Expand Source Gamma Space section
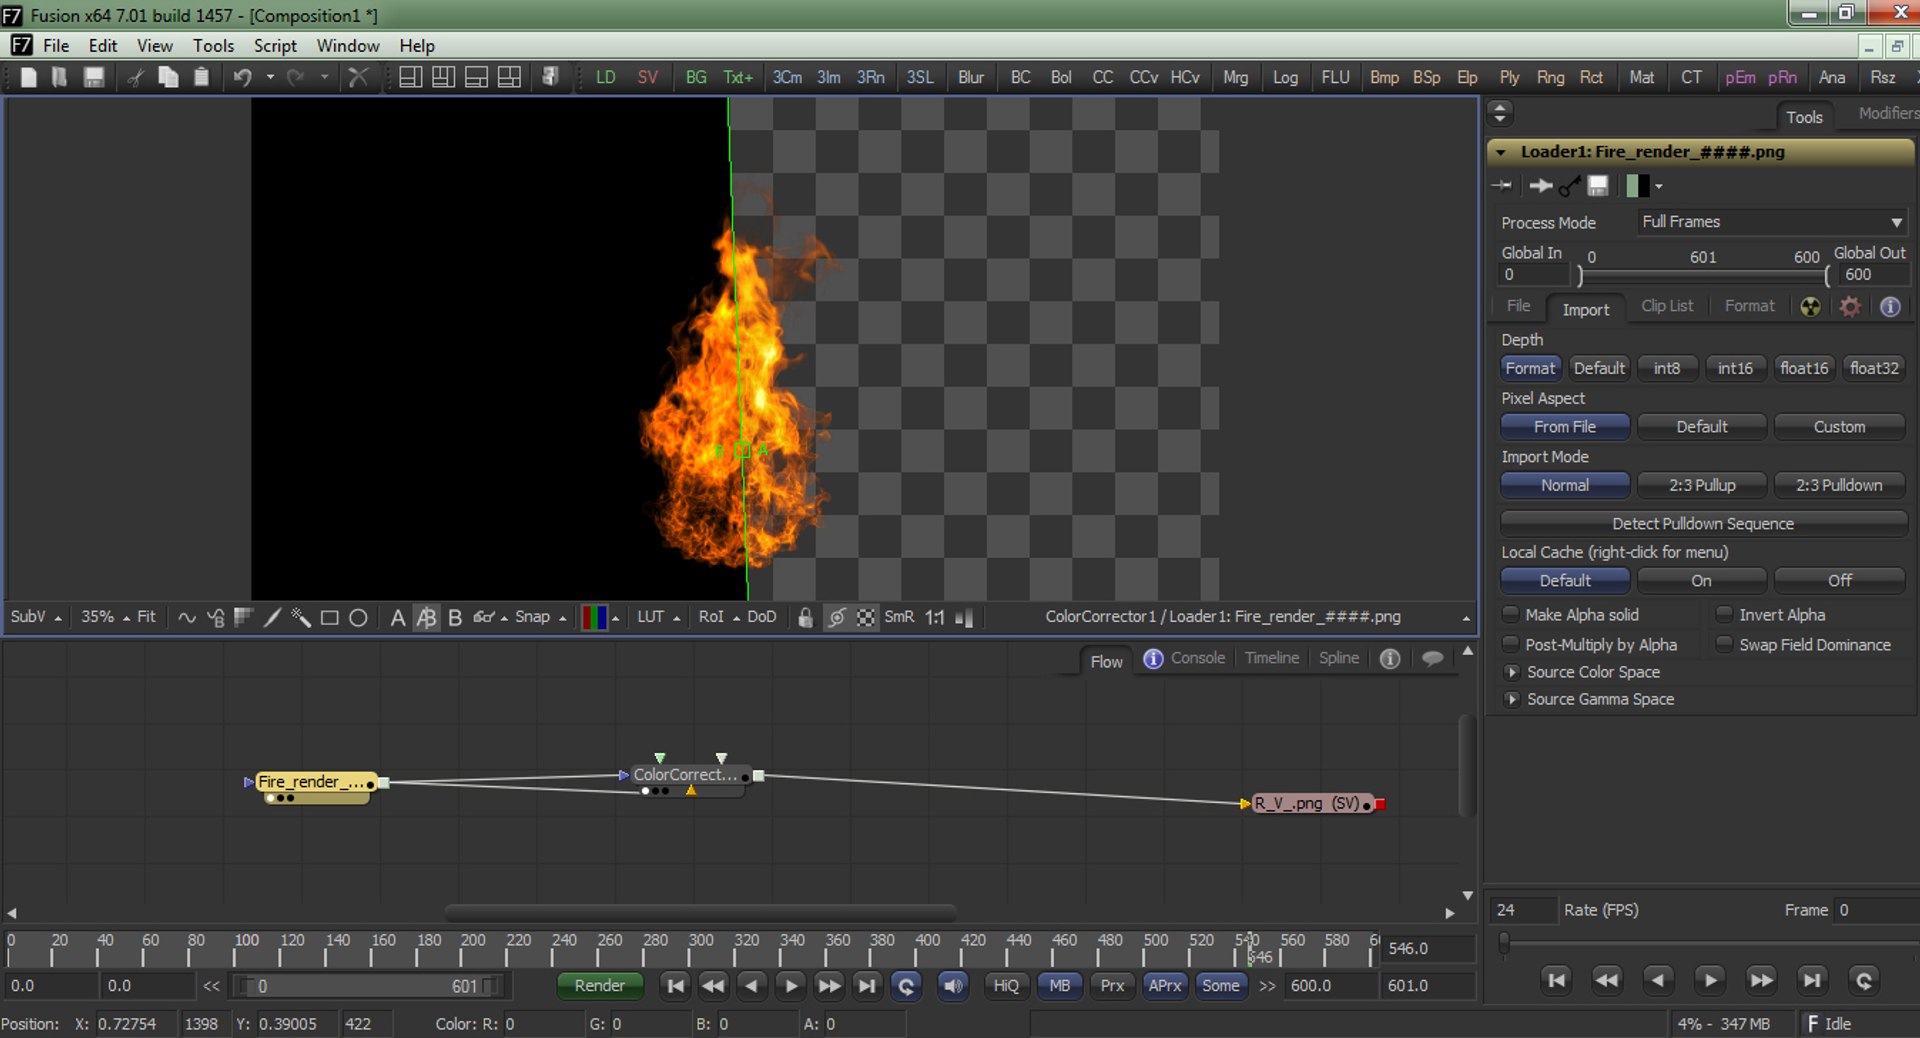Image resolution: width=1920 pixels, height=1038 pixels. tap(1512, 699)
